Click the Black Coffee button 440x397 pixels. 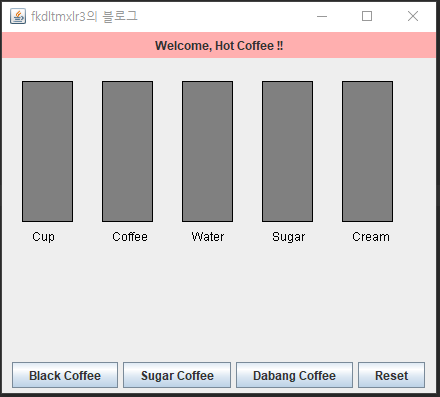click(x=65, y=375)
